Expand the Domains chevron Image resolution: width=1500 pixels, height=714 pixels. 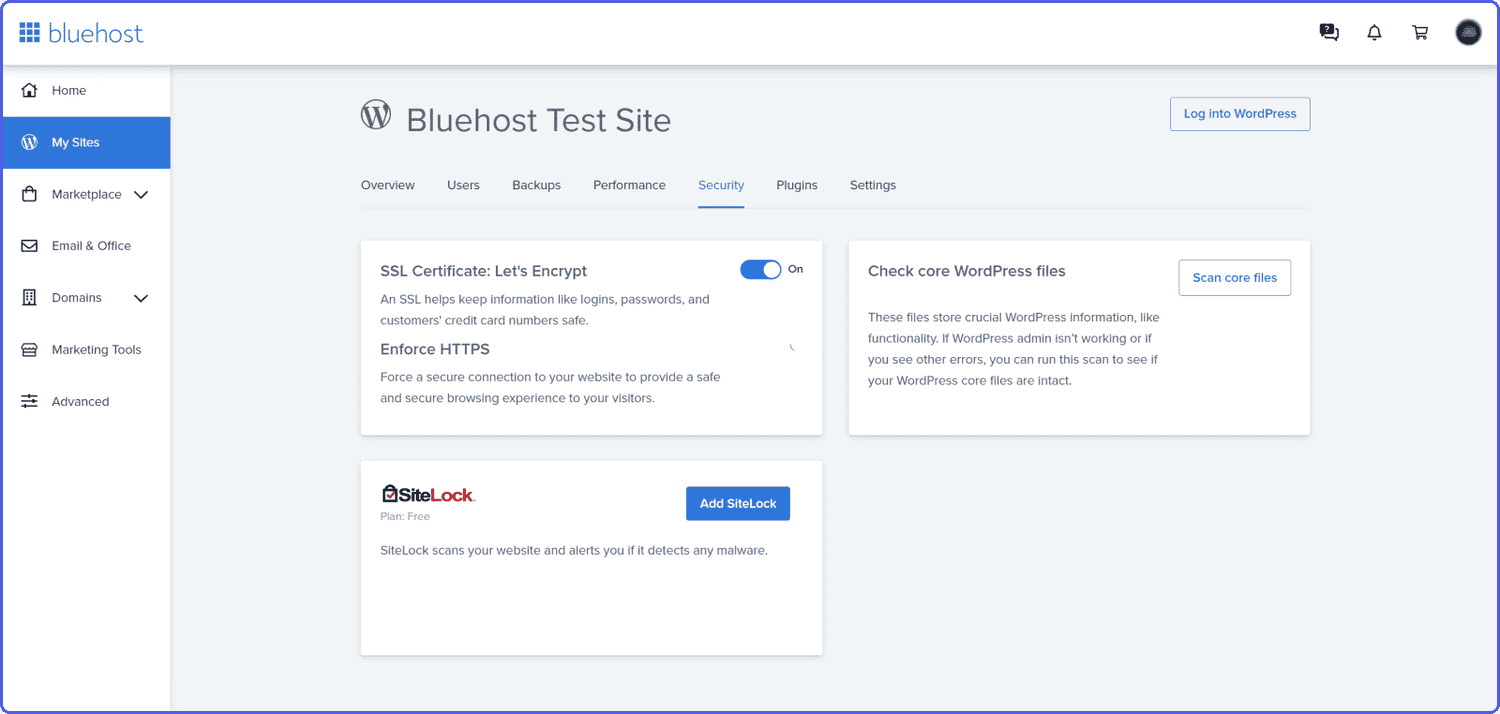[141, 298]
